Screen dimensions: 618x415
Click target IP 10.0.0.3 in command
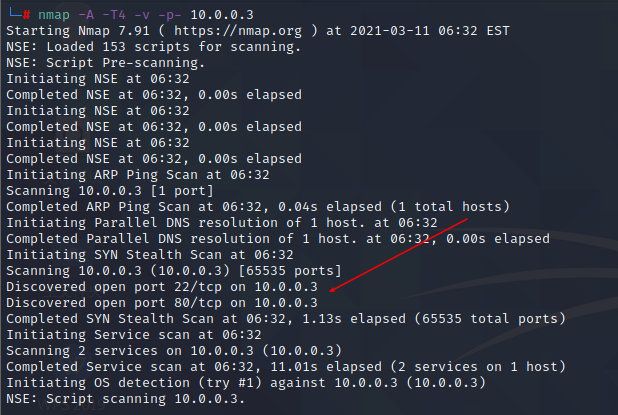(222, 15)
